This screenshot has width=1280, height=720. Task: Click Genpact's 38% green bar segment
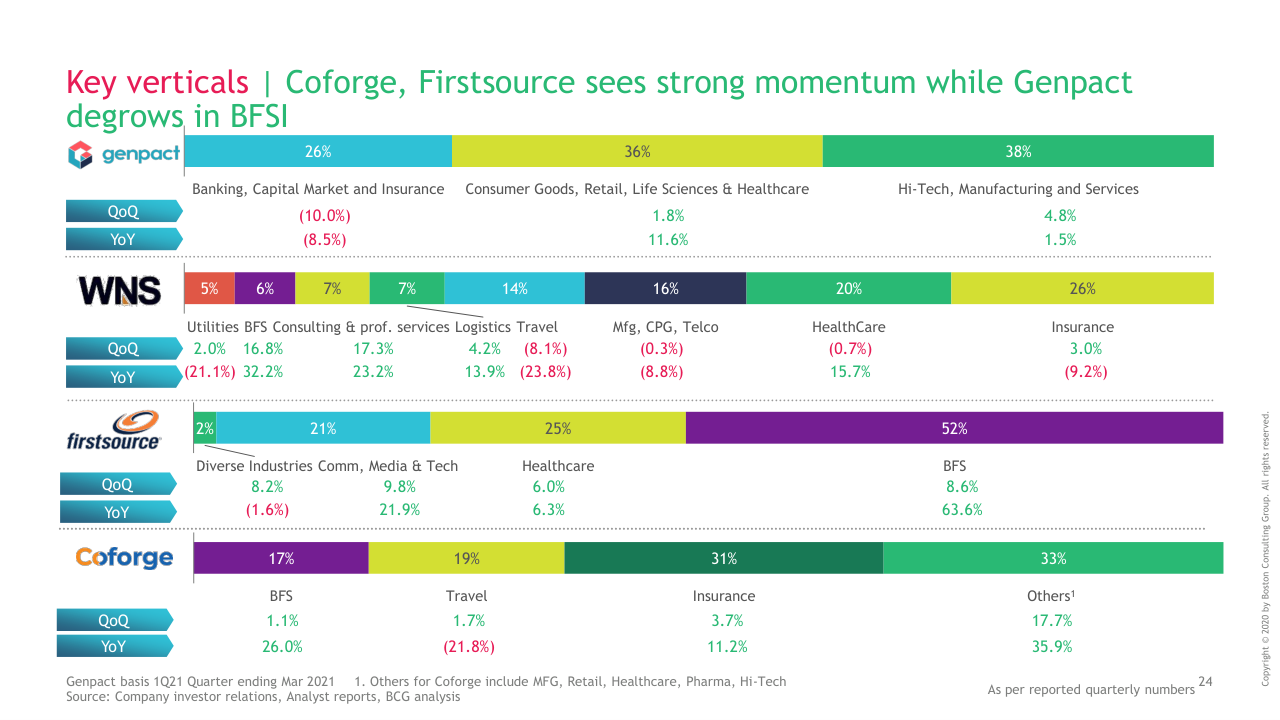pyautogui.click(x=1018, y=152)
